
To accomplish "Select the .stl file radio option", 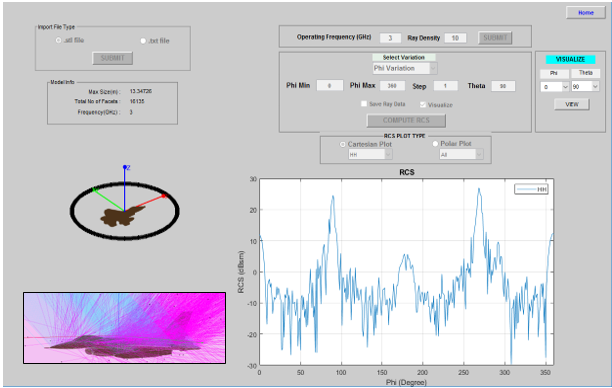I will coord(59,40).
